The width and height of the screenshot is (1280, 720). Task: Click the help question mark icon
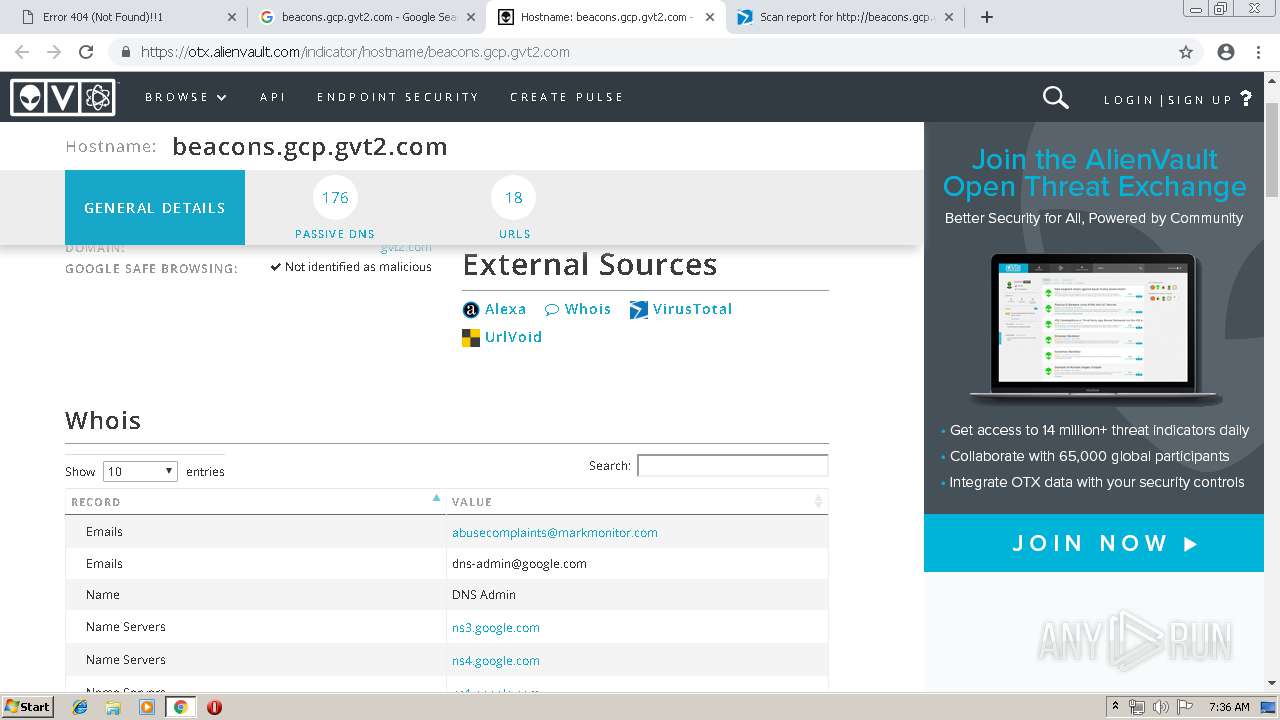[1246, 98]
